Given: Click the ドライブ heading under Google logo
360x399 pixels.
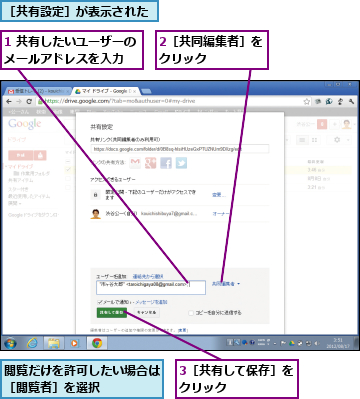Looking at the screenshot, I should click(x=16, y=139).
